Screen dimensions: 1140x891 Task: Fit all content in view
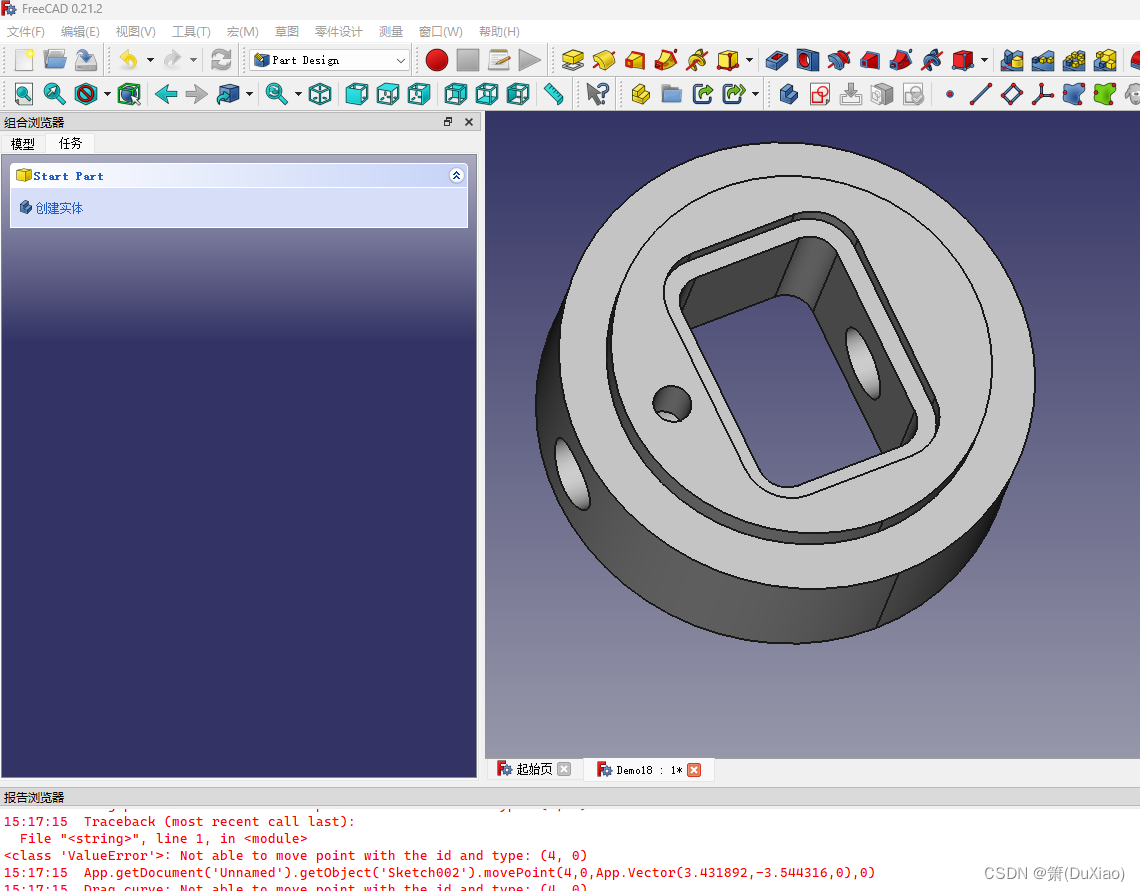(x=24, y=94)
